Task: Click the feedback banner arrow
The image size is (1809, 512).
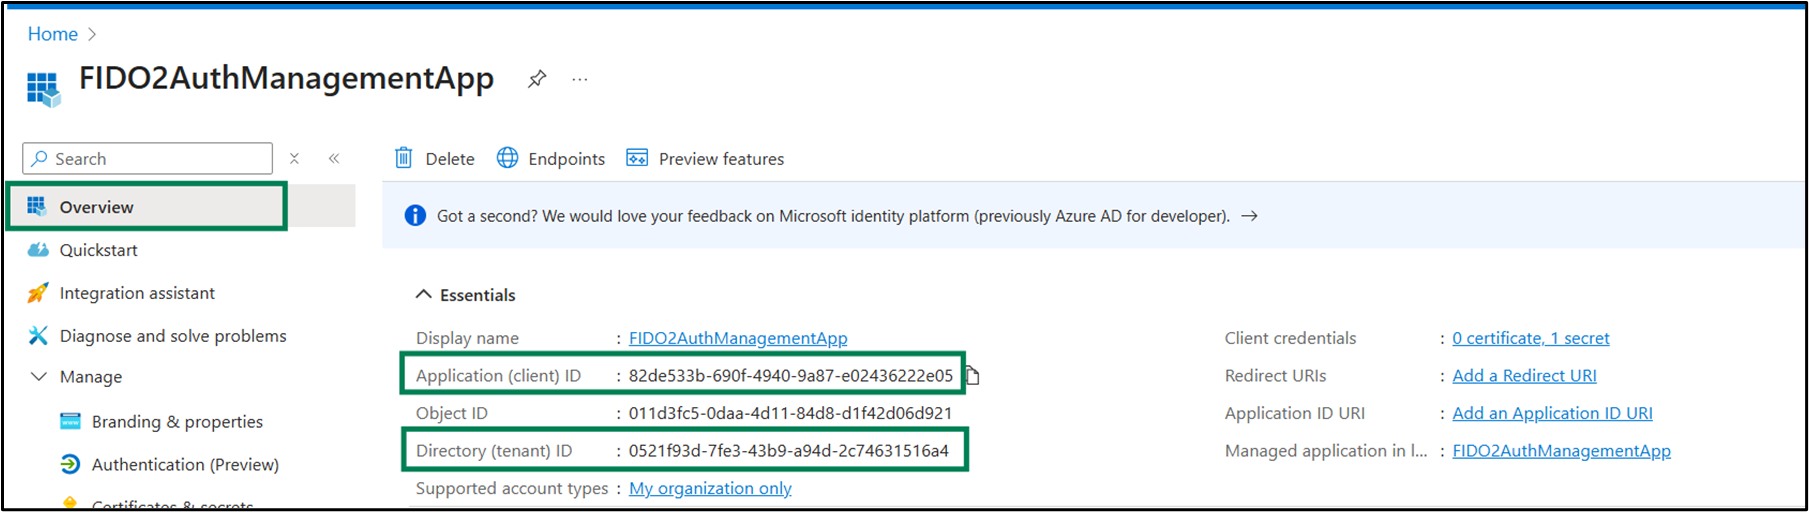Action: [1249, 216]
